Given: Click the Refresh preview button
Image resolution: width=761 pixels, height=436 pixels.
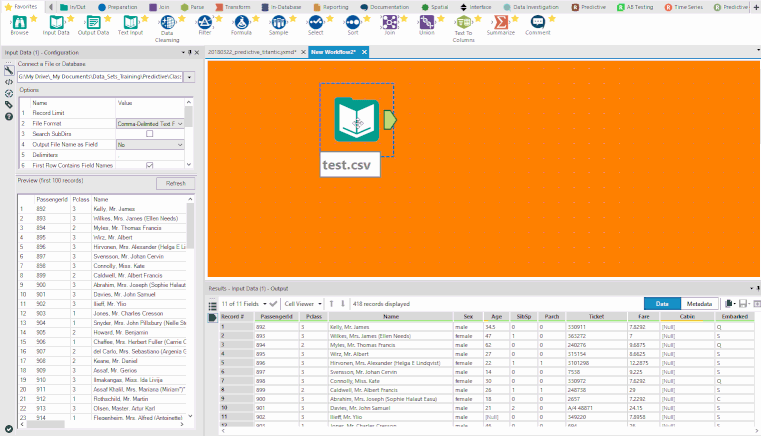Looking at the screenshot, I should tap(174, 183).
